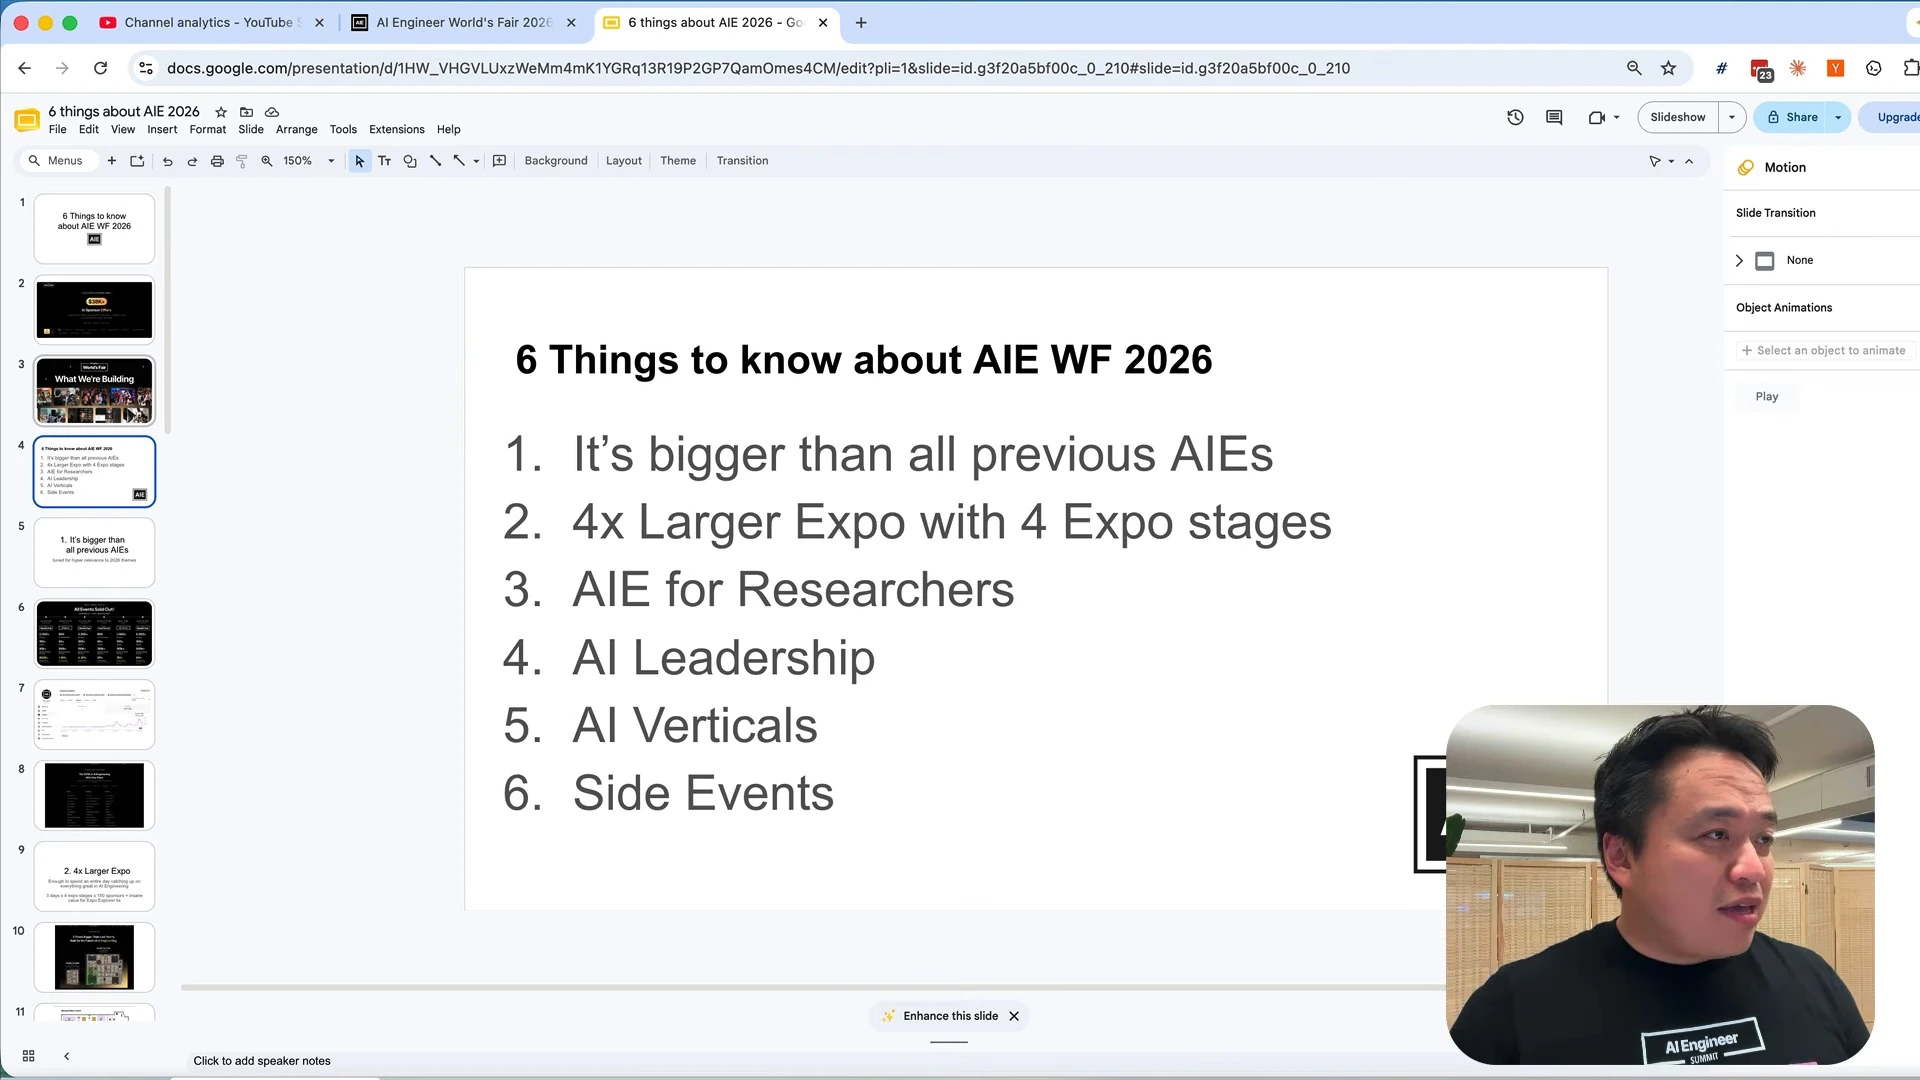Image resolution: width=1920 pixels, height=1080 pixels.
Task: Click the add comment toolbar icon
Action: point(499,161)
